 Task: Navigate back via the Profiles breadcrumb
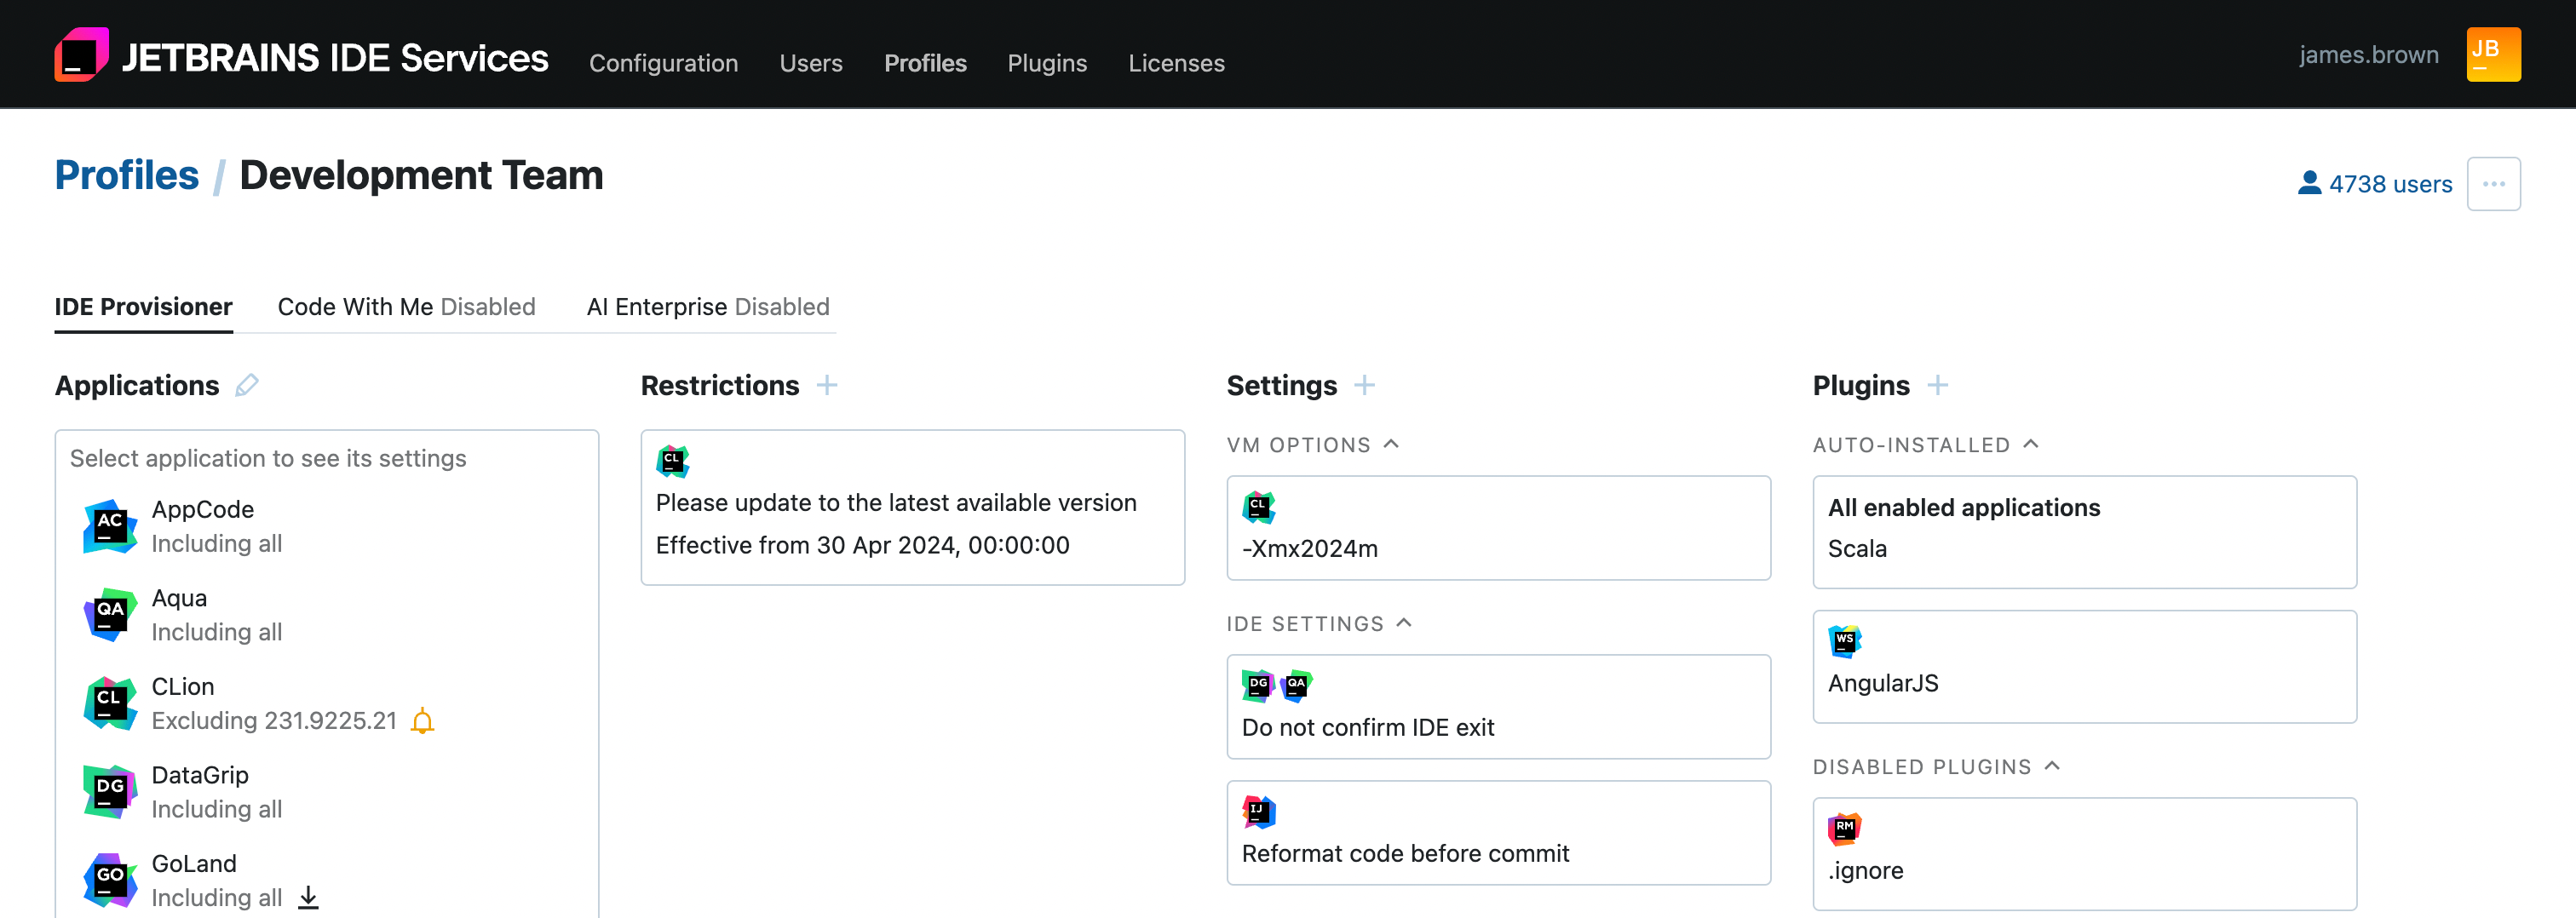coord(127,174)
